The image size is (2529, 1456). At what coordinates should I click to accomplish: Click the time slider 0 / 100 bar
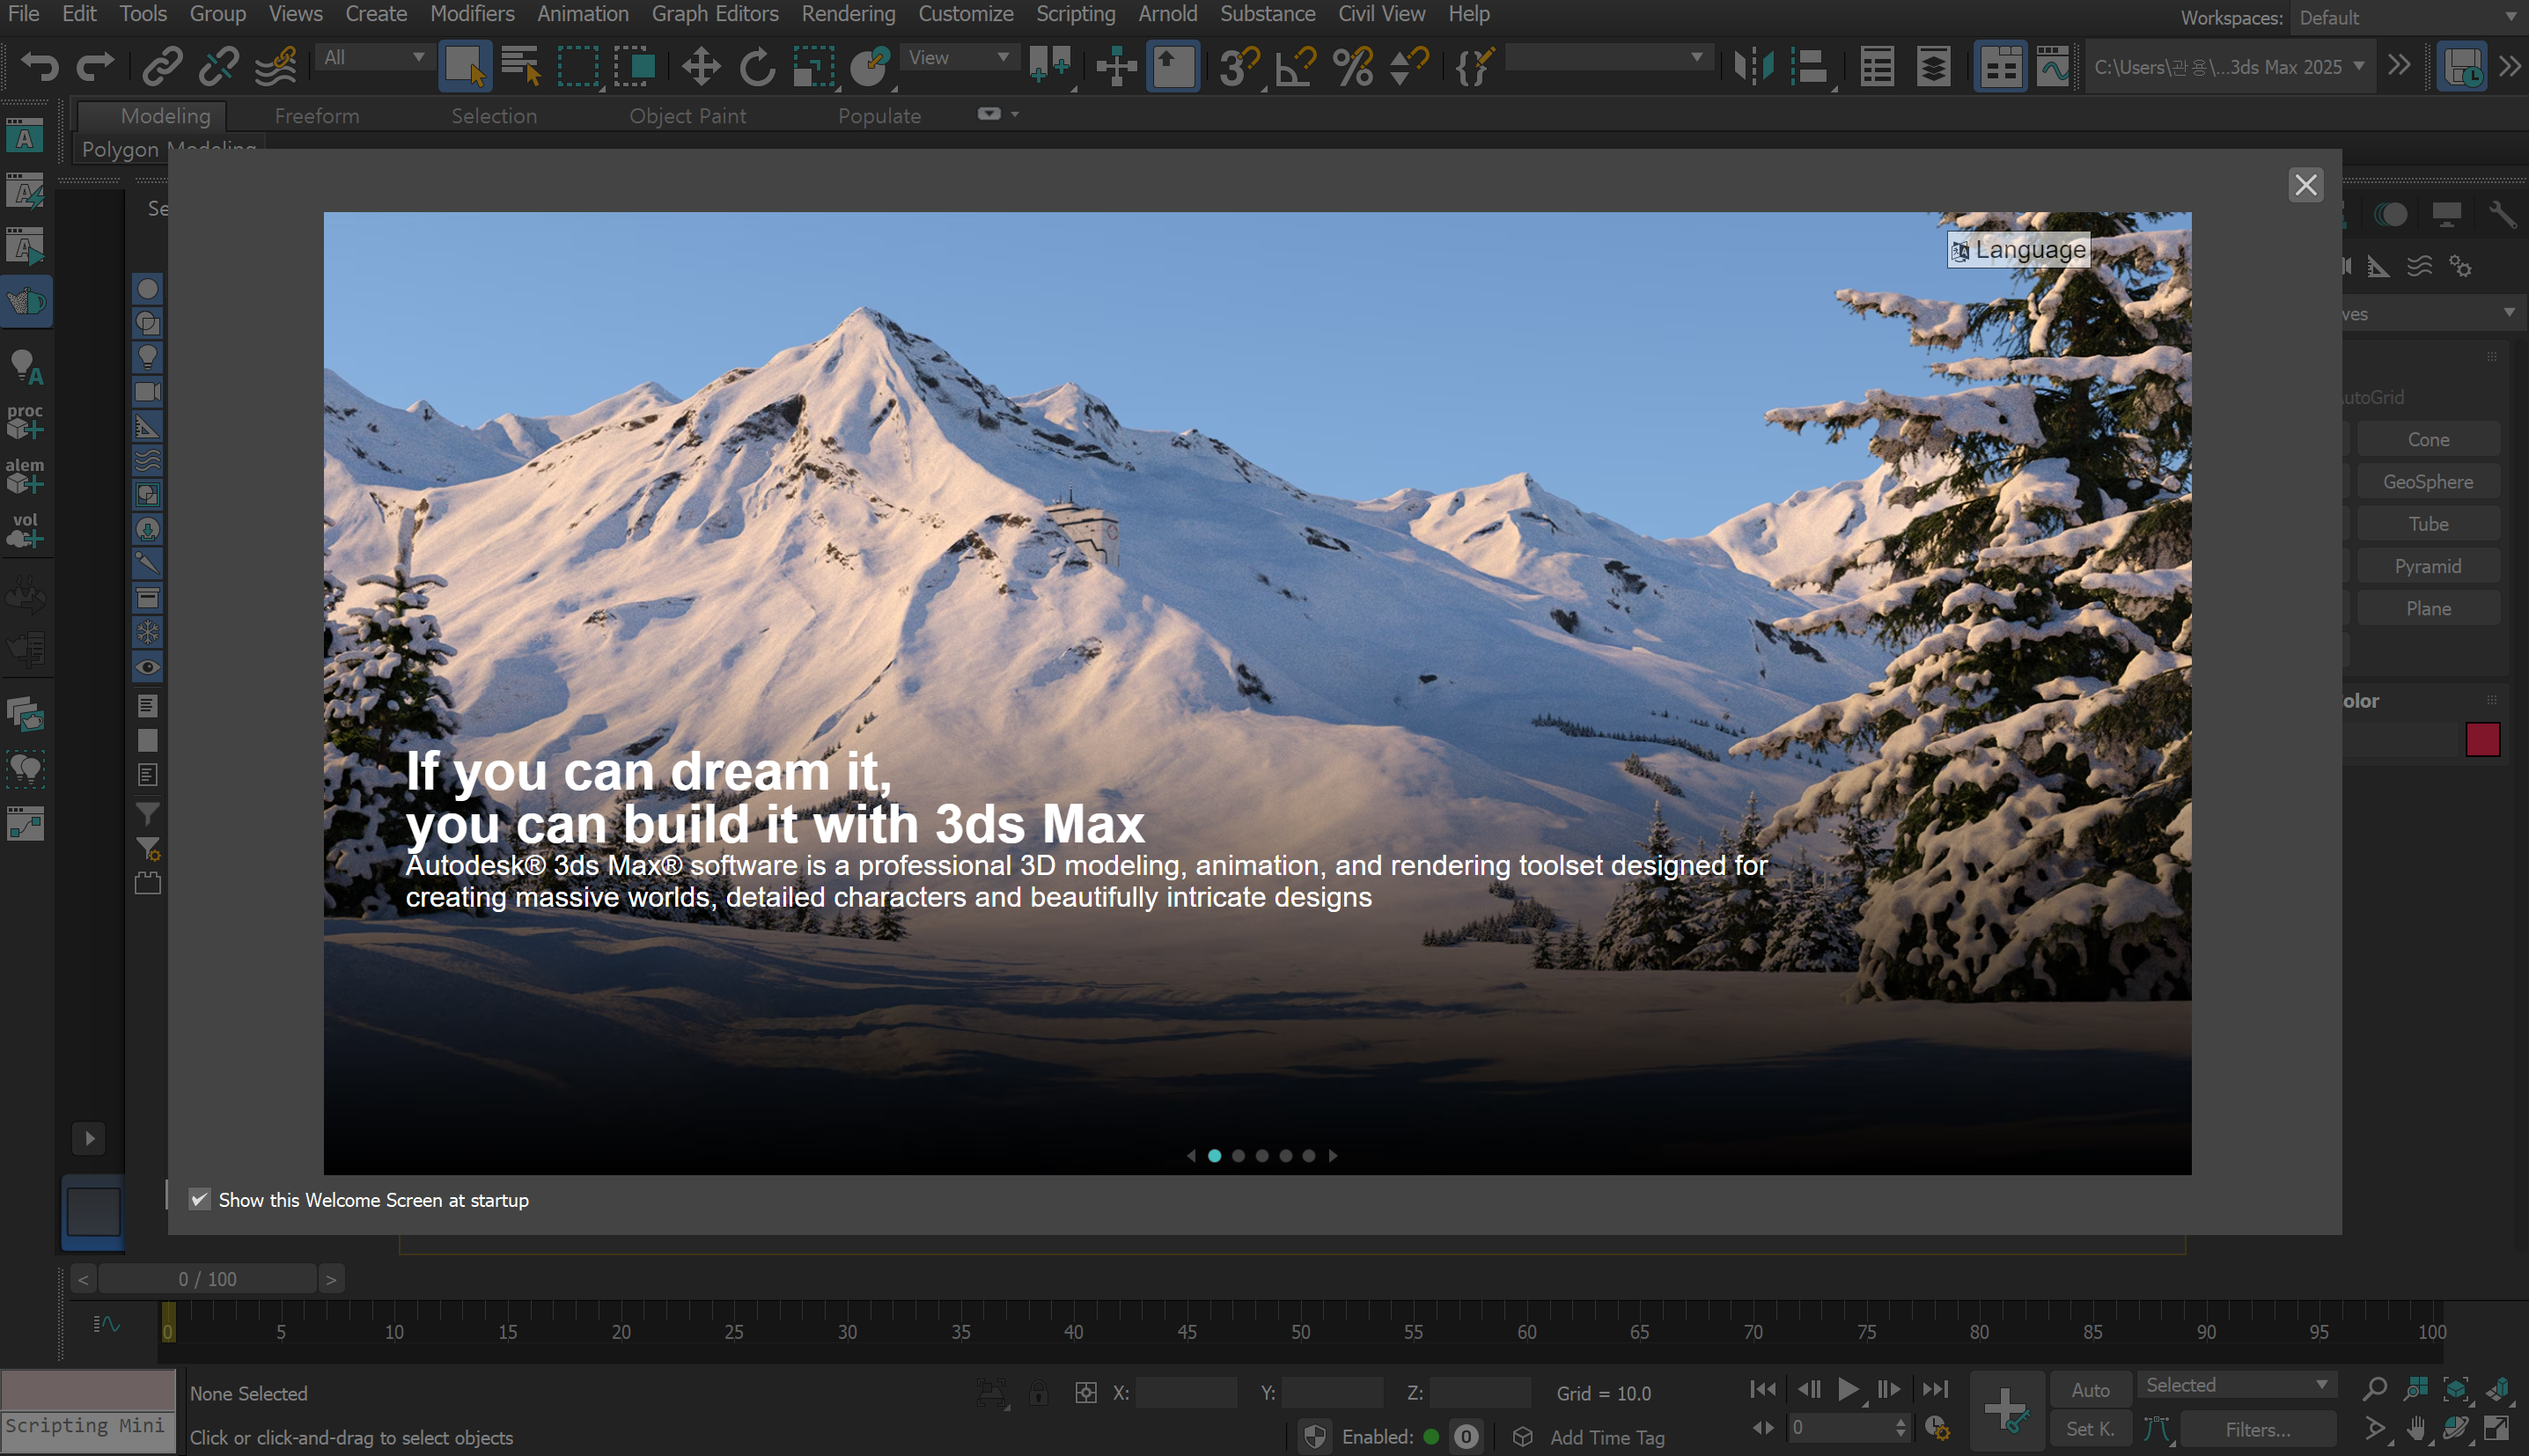(x=208, y=1279)
